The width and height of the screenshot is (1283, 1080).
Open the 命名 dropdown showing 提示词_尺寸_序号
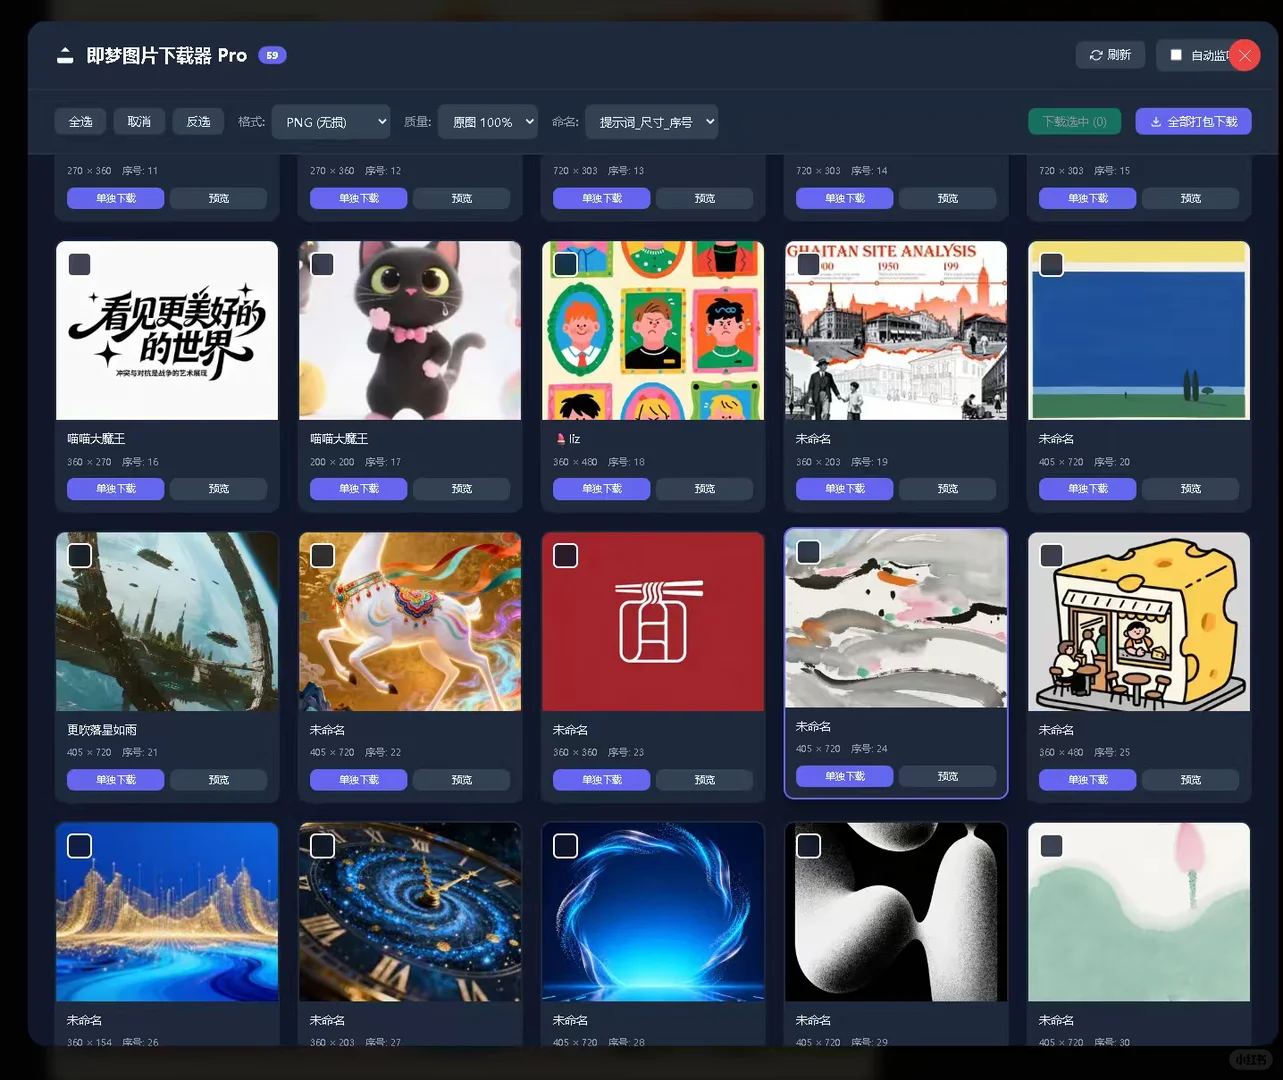651,122
